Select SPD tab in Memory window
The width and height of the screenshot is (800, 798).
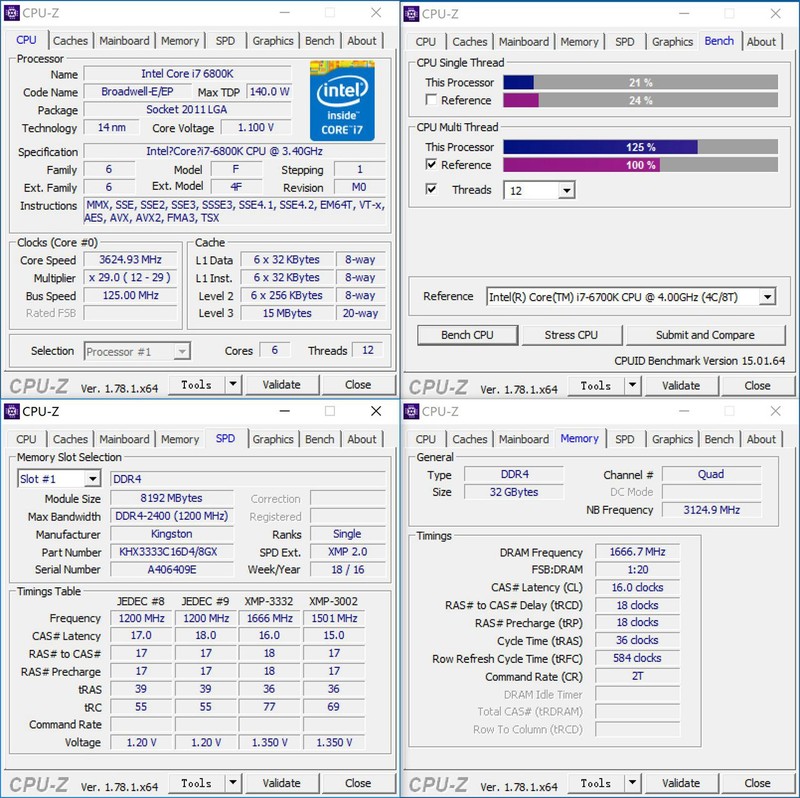click(x=624, y=439)
